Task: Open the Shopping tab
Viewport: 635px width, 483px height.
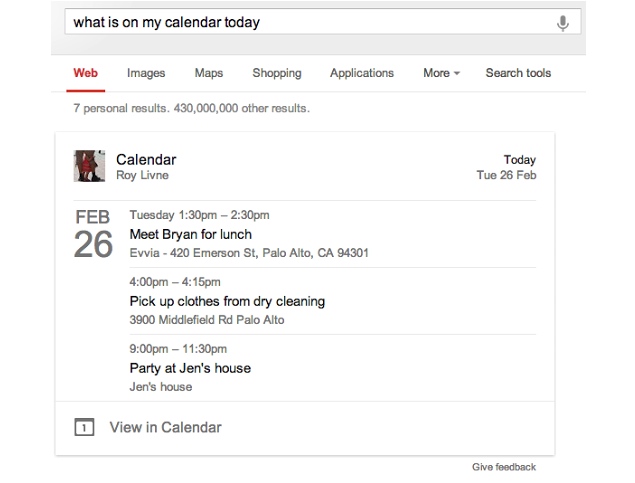Action: tap(277, 73)
